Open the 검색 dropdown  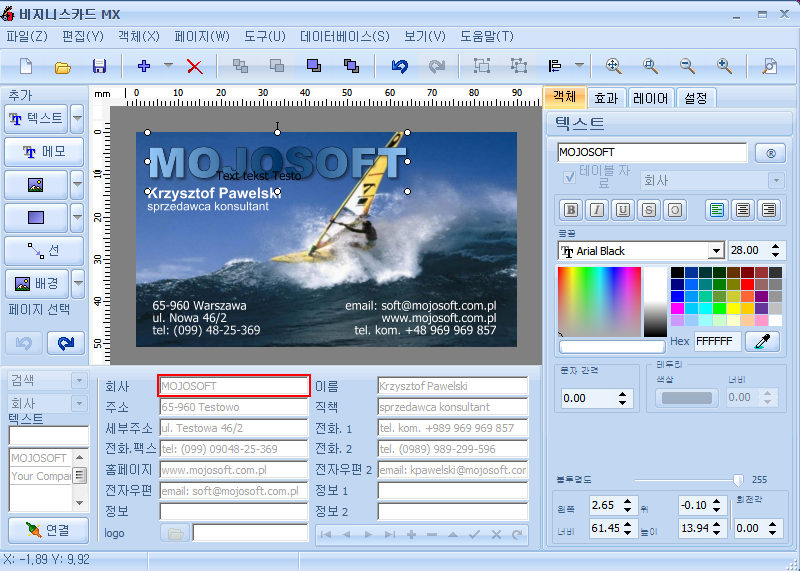click(x=79, y=381)
